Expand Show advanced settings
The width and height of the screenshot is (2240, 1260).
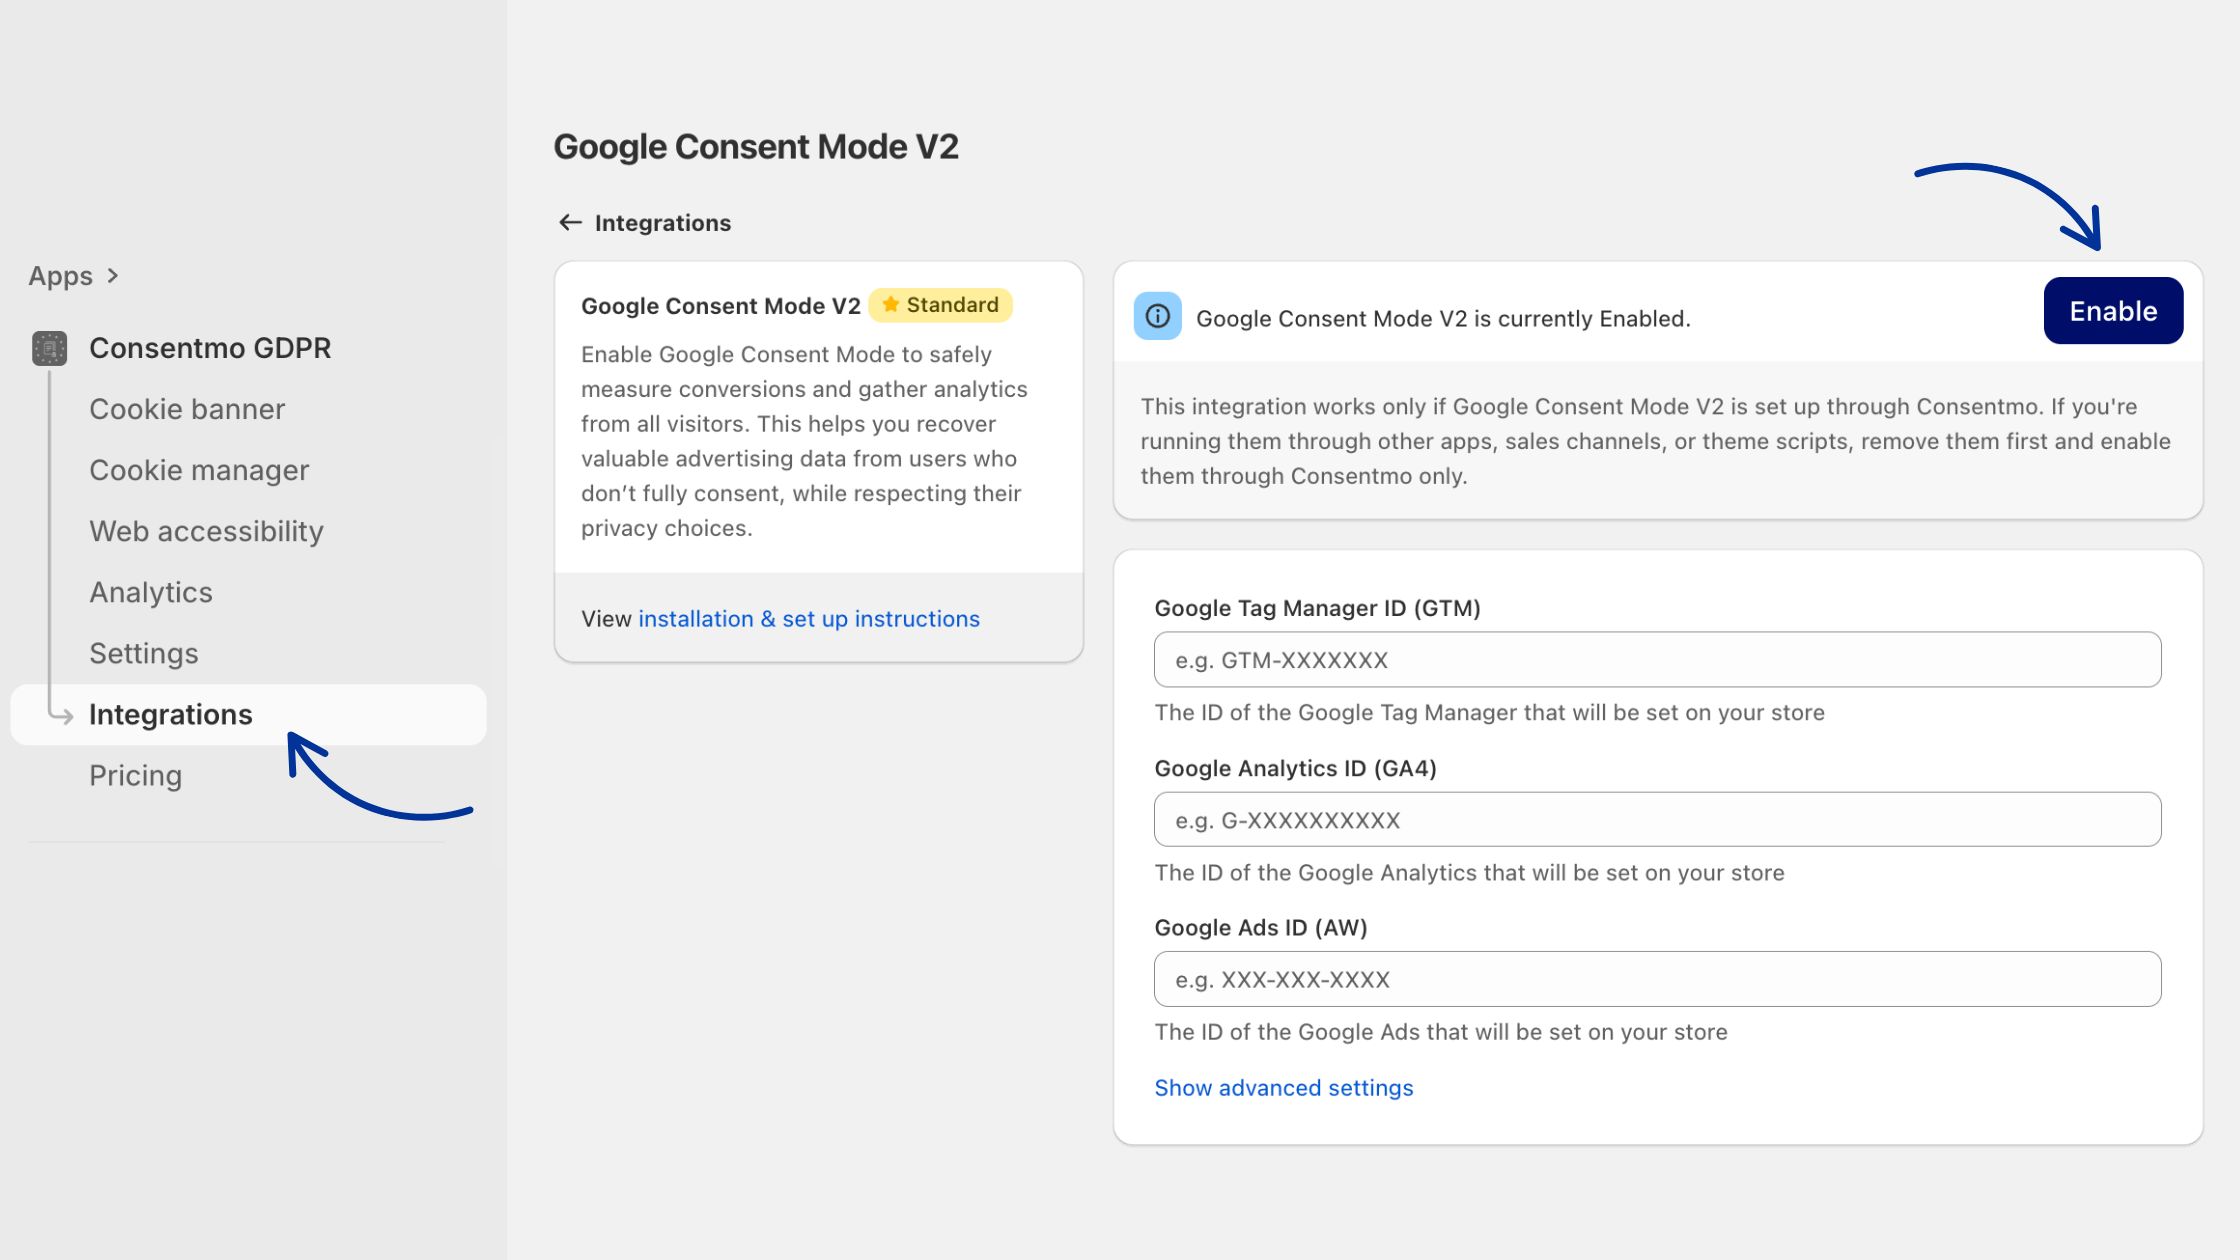[1283, 1088]
